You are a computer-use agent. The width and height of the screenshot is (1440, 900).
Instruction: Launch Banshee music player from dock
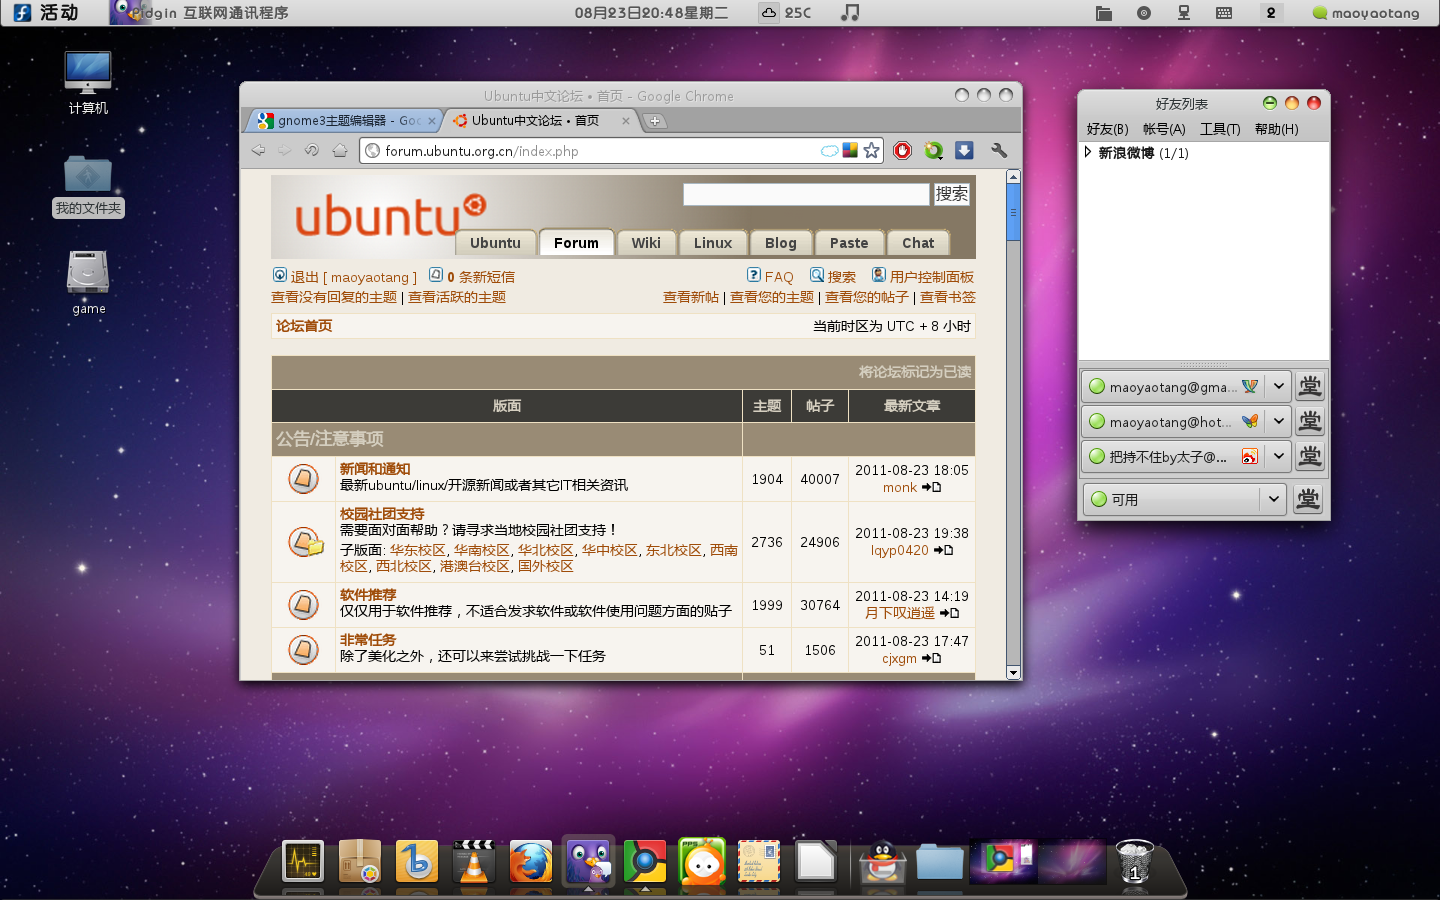coord(417,860)
